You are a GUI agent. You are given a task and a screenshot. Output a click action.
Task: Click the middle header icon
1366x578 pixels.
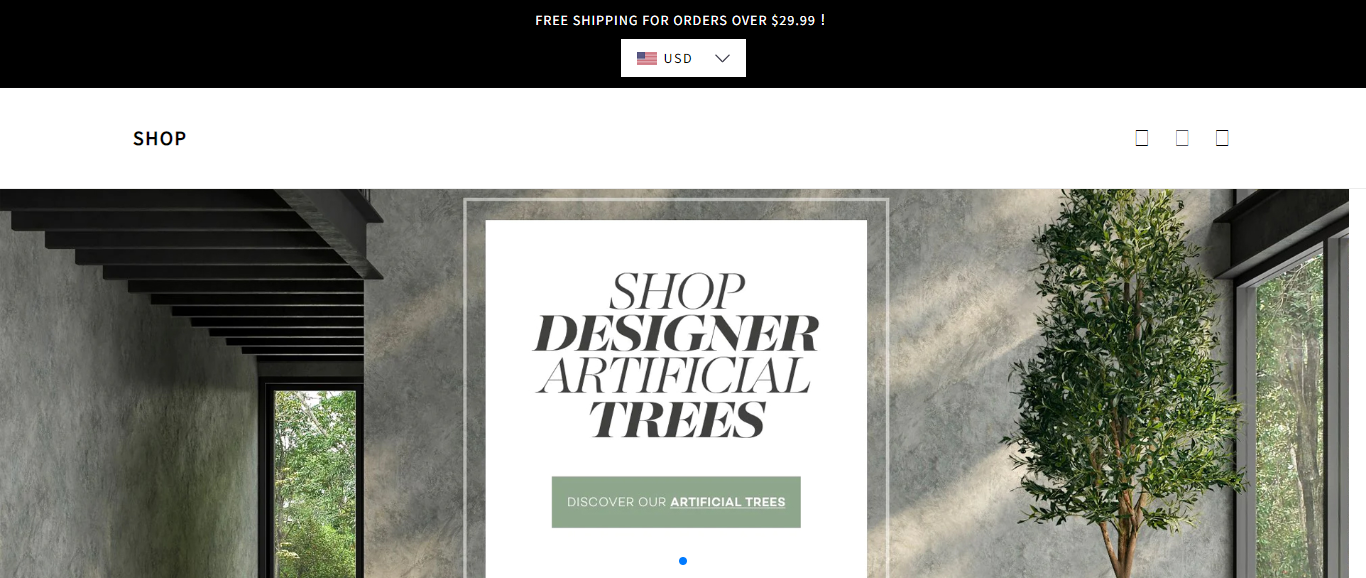(1182, 138)
